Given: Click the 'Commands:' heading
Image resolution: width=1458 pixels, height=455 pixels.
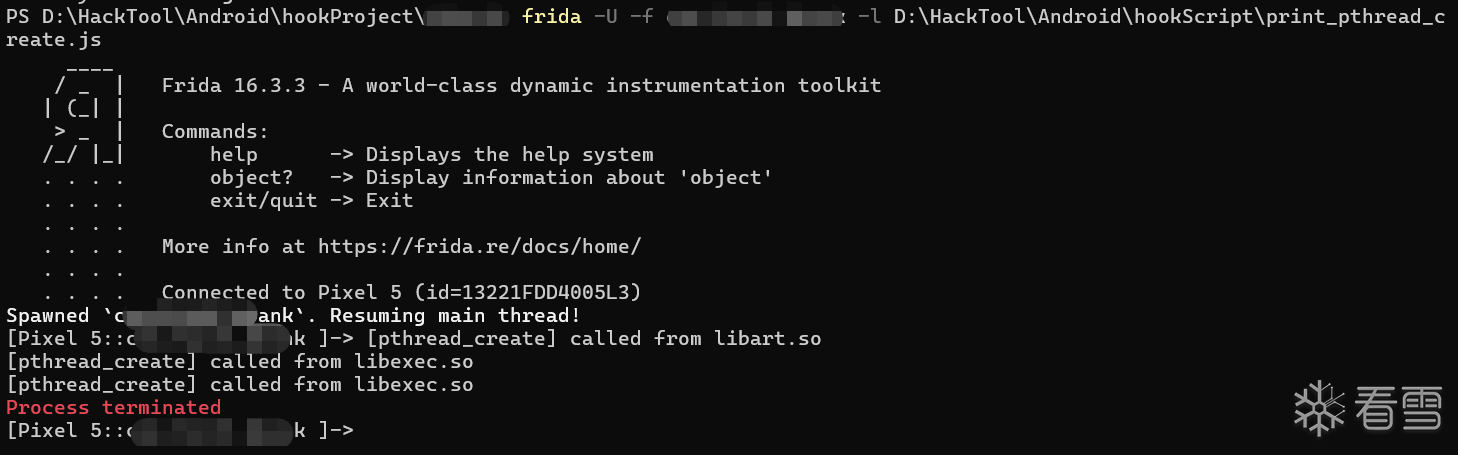Looking at the screenshot, I should (215, 131).
